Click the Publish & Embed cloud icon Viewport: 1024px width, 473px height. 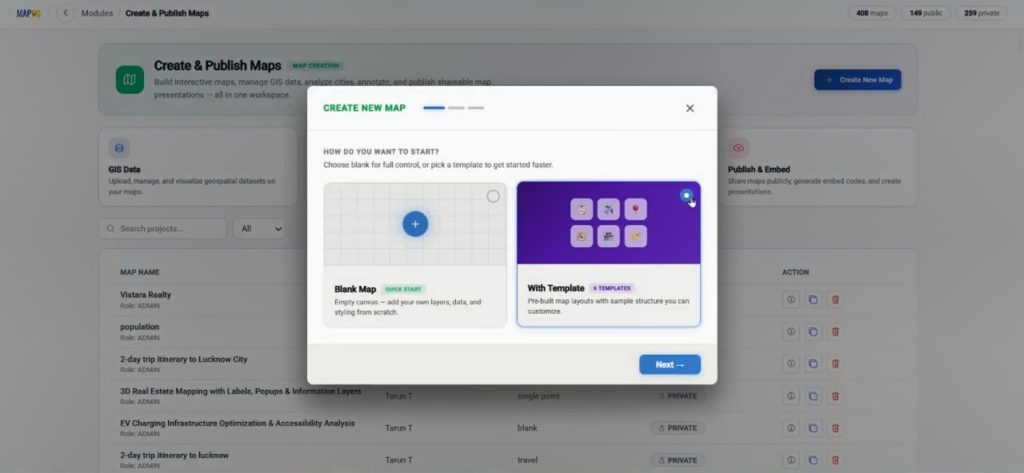(739, 148)
